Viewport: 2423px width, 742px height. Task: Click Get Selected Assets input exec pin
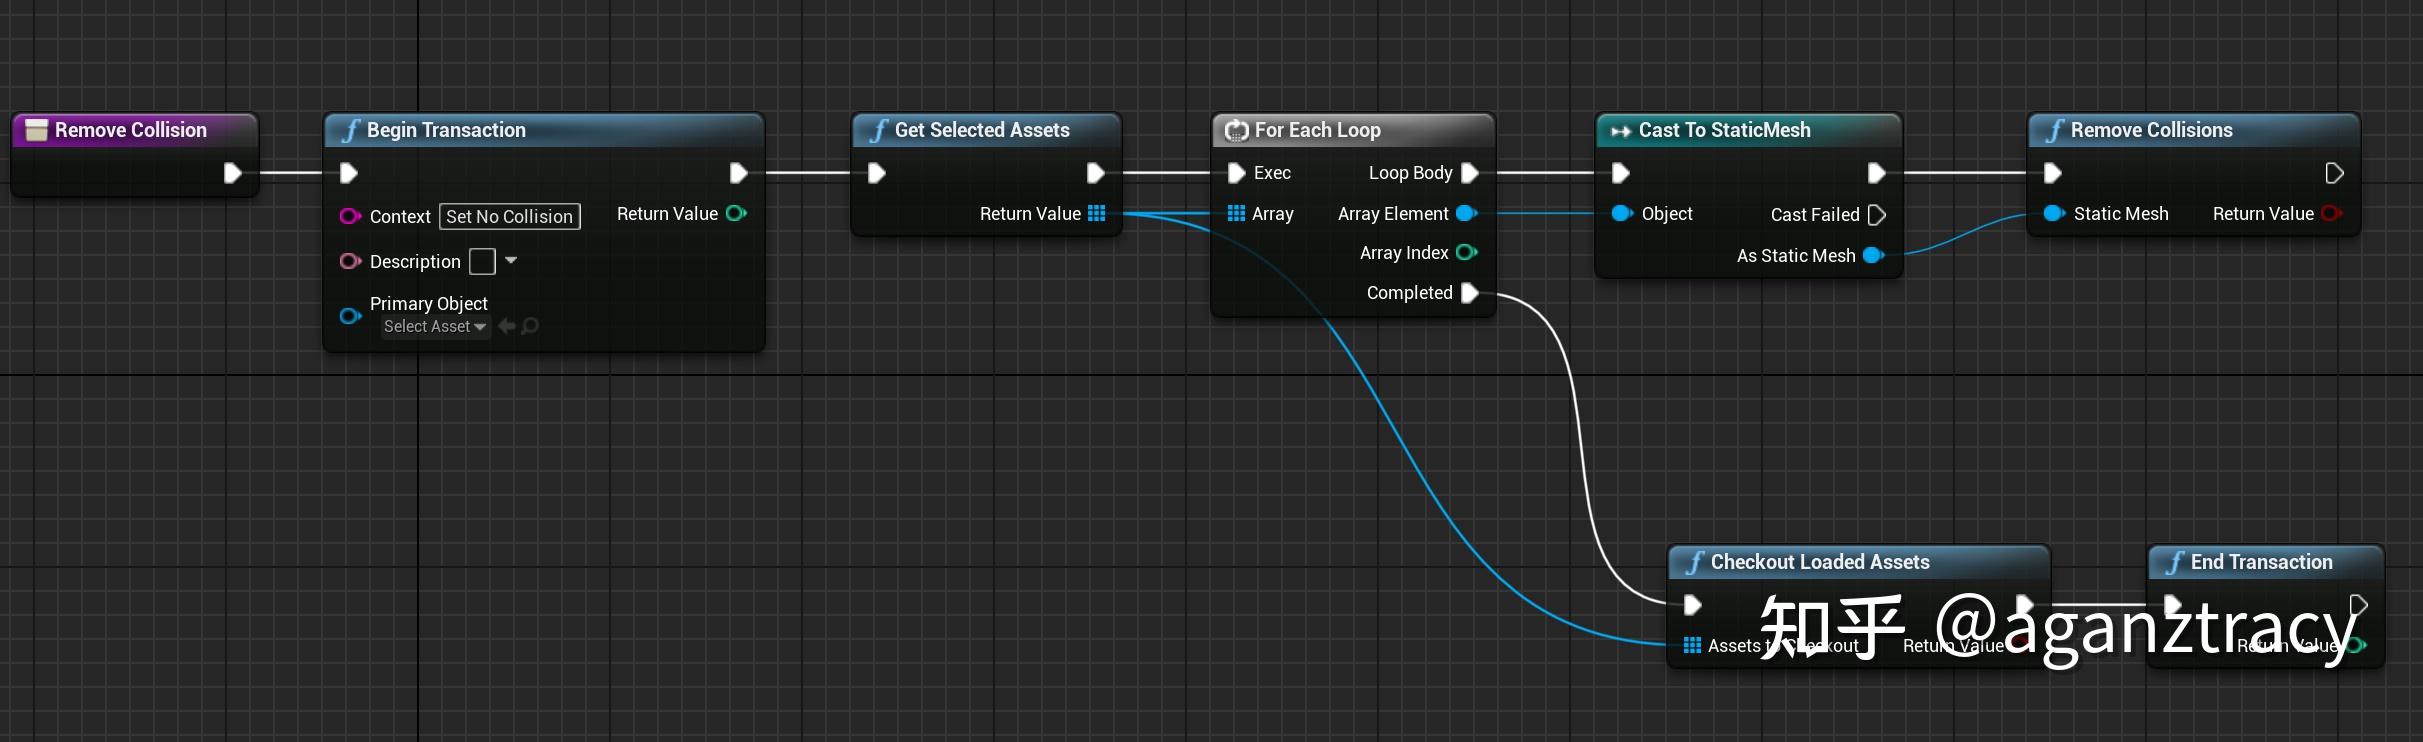[x=876, y=173]
